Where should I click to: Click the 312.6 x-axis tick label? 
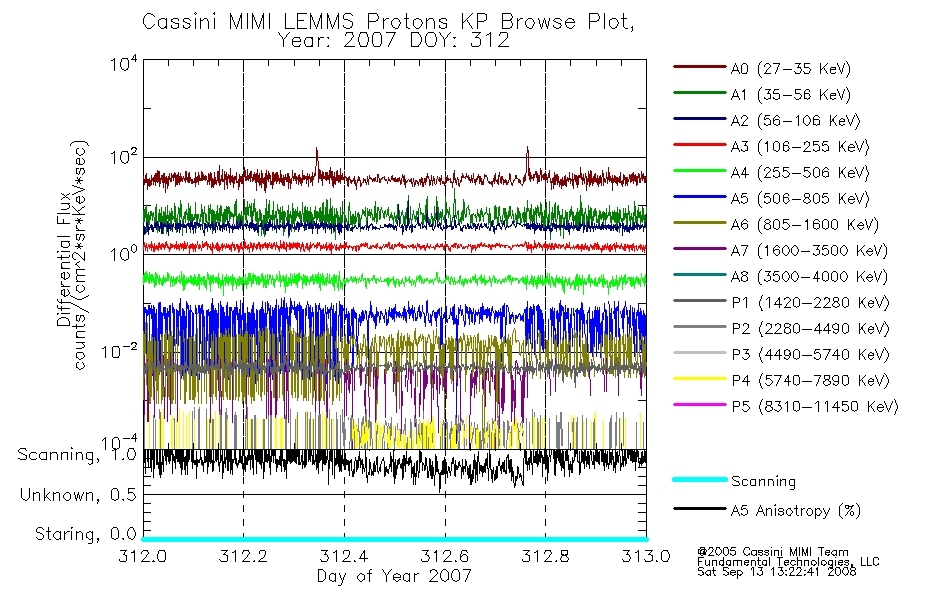pyautogui.click(x=444, y=556)
